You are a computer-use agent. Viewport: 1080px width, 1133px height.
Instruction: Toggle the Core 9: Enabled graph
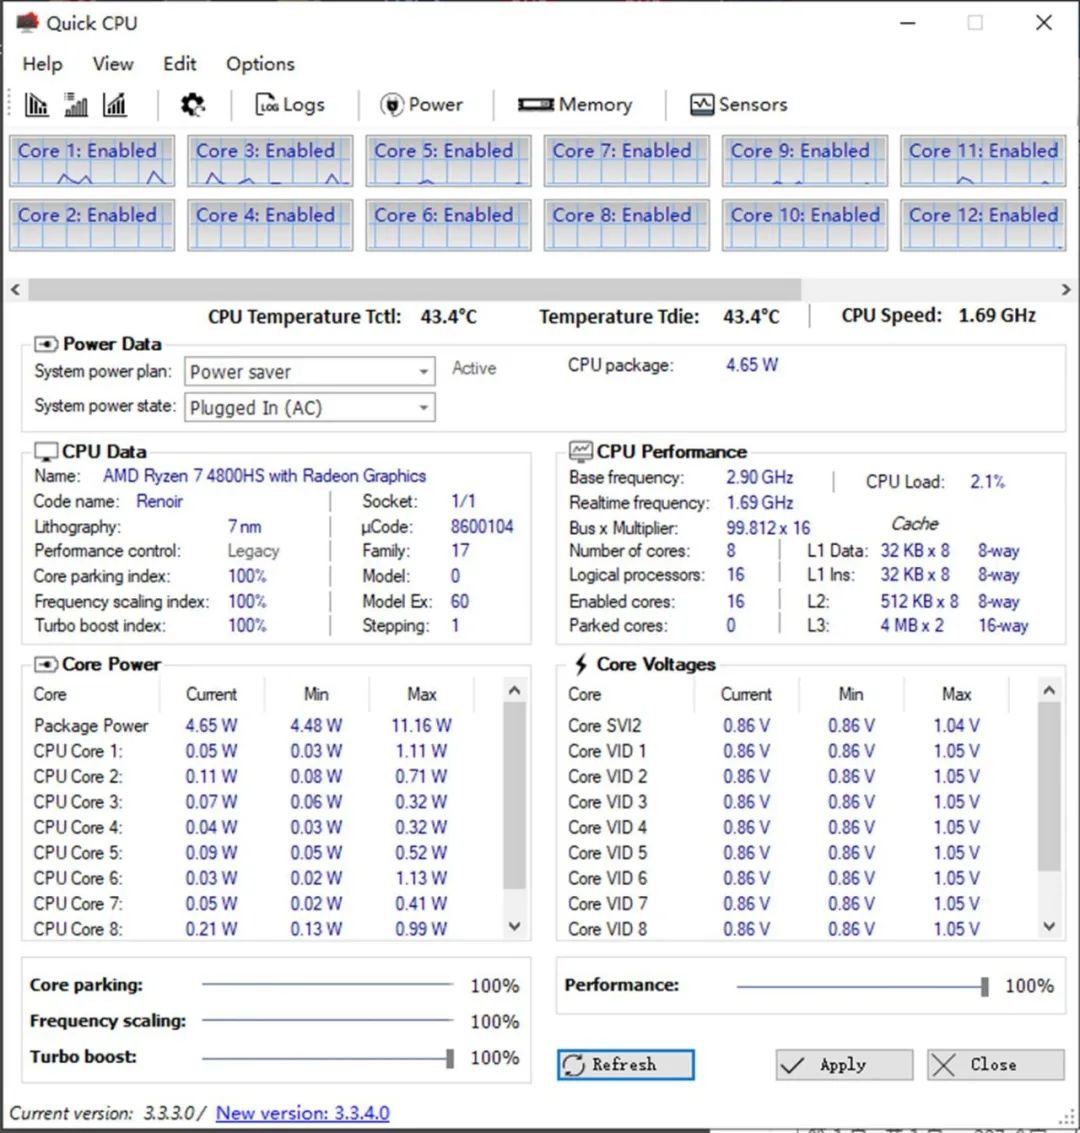pyautogui.click(x=805, y=160)
